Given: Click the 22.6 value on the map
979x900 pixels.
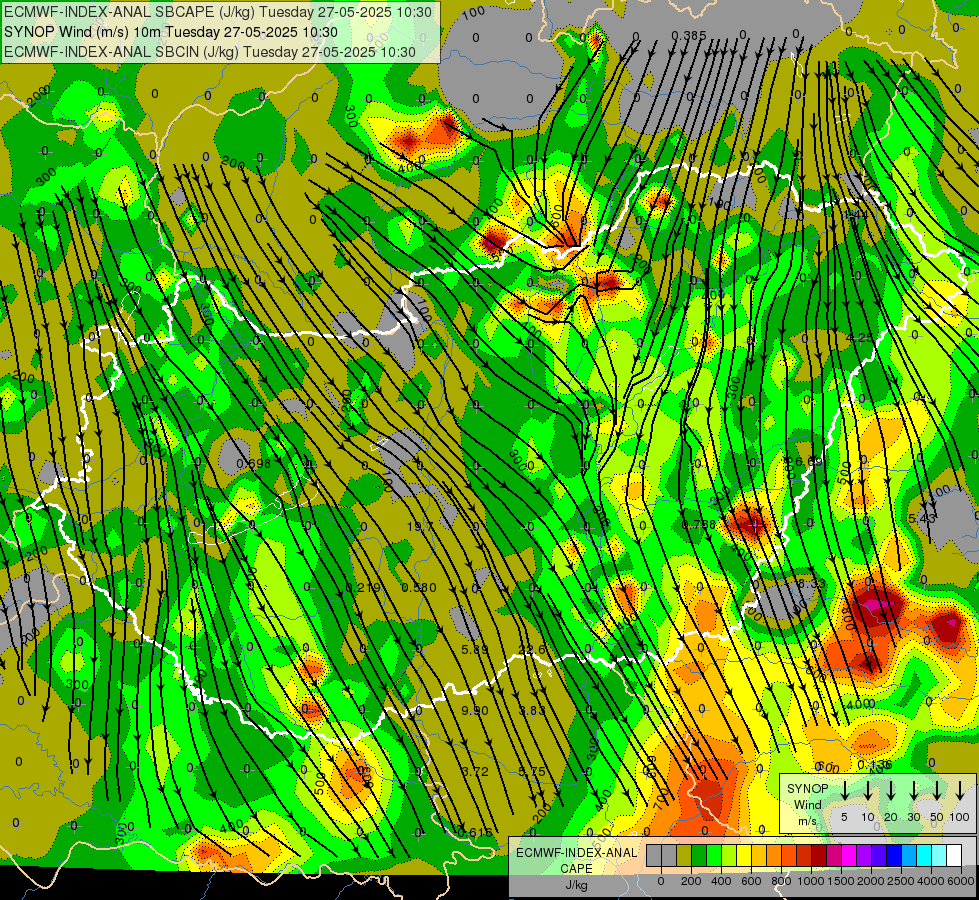Looking at the screenshot, I should coord(533,650).
